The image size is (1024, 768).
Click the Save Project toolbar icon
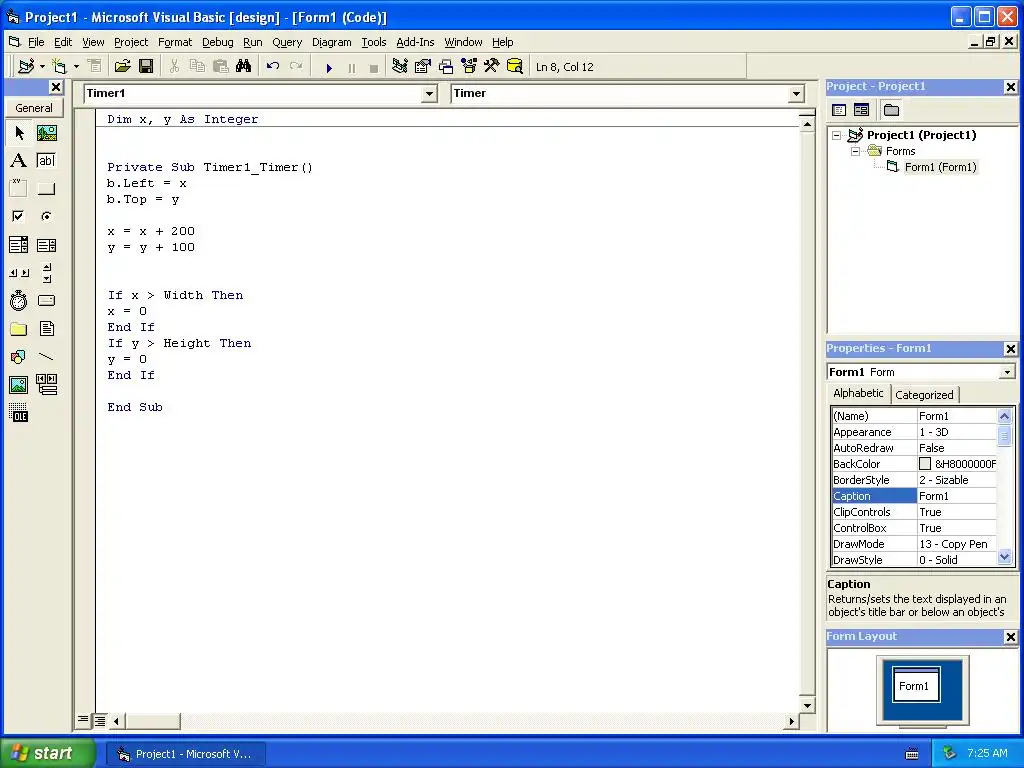146,66
